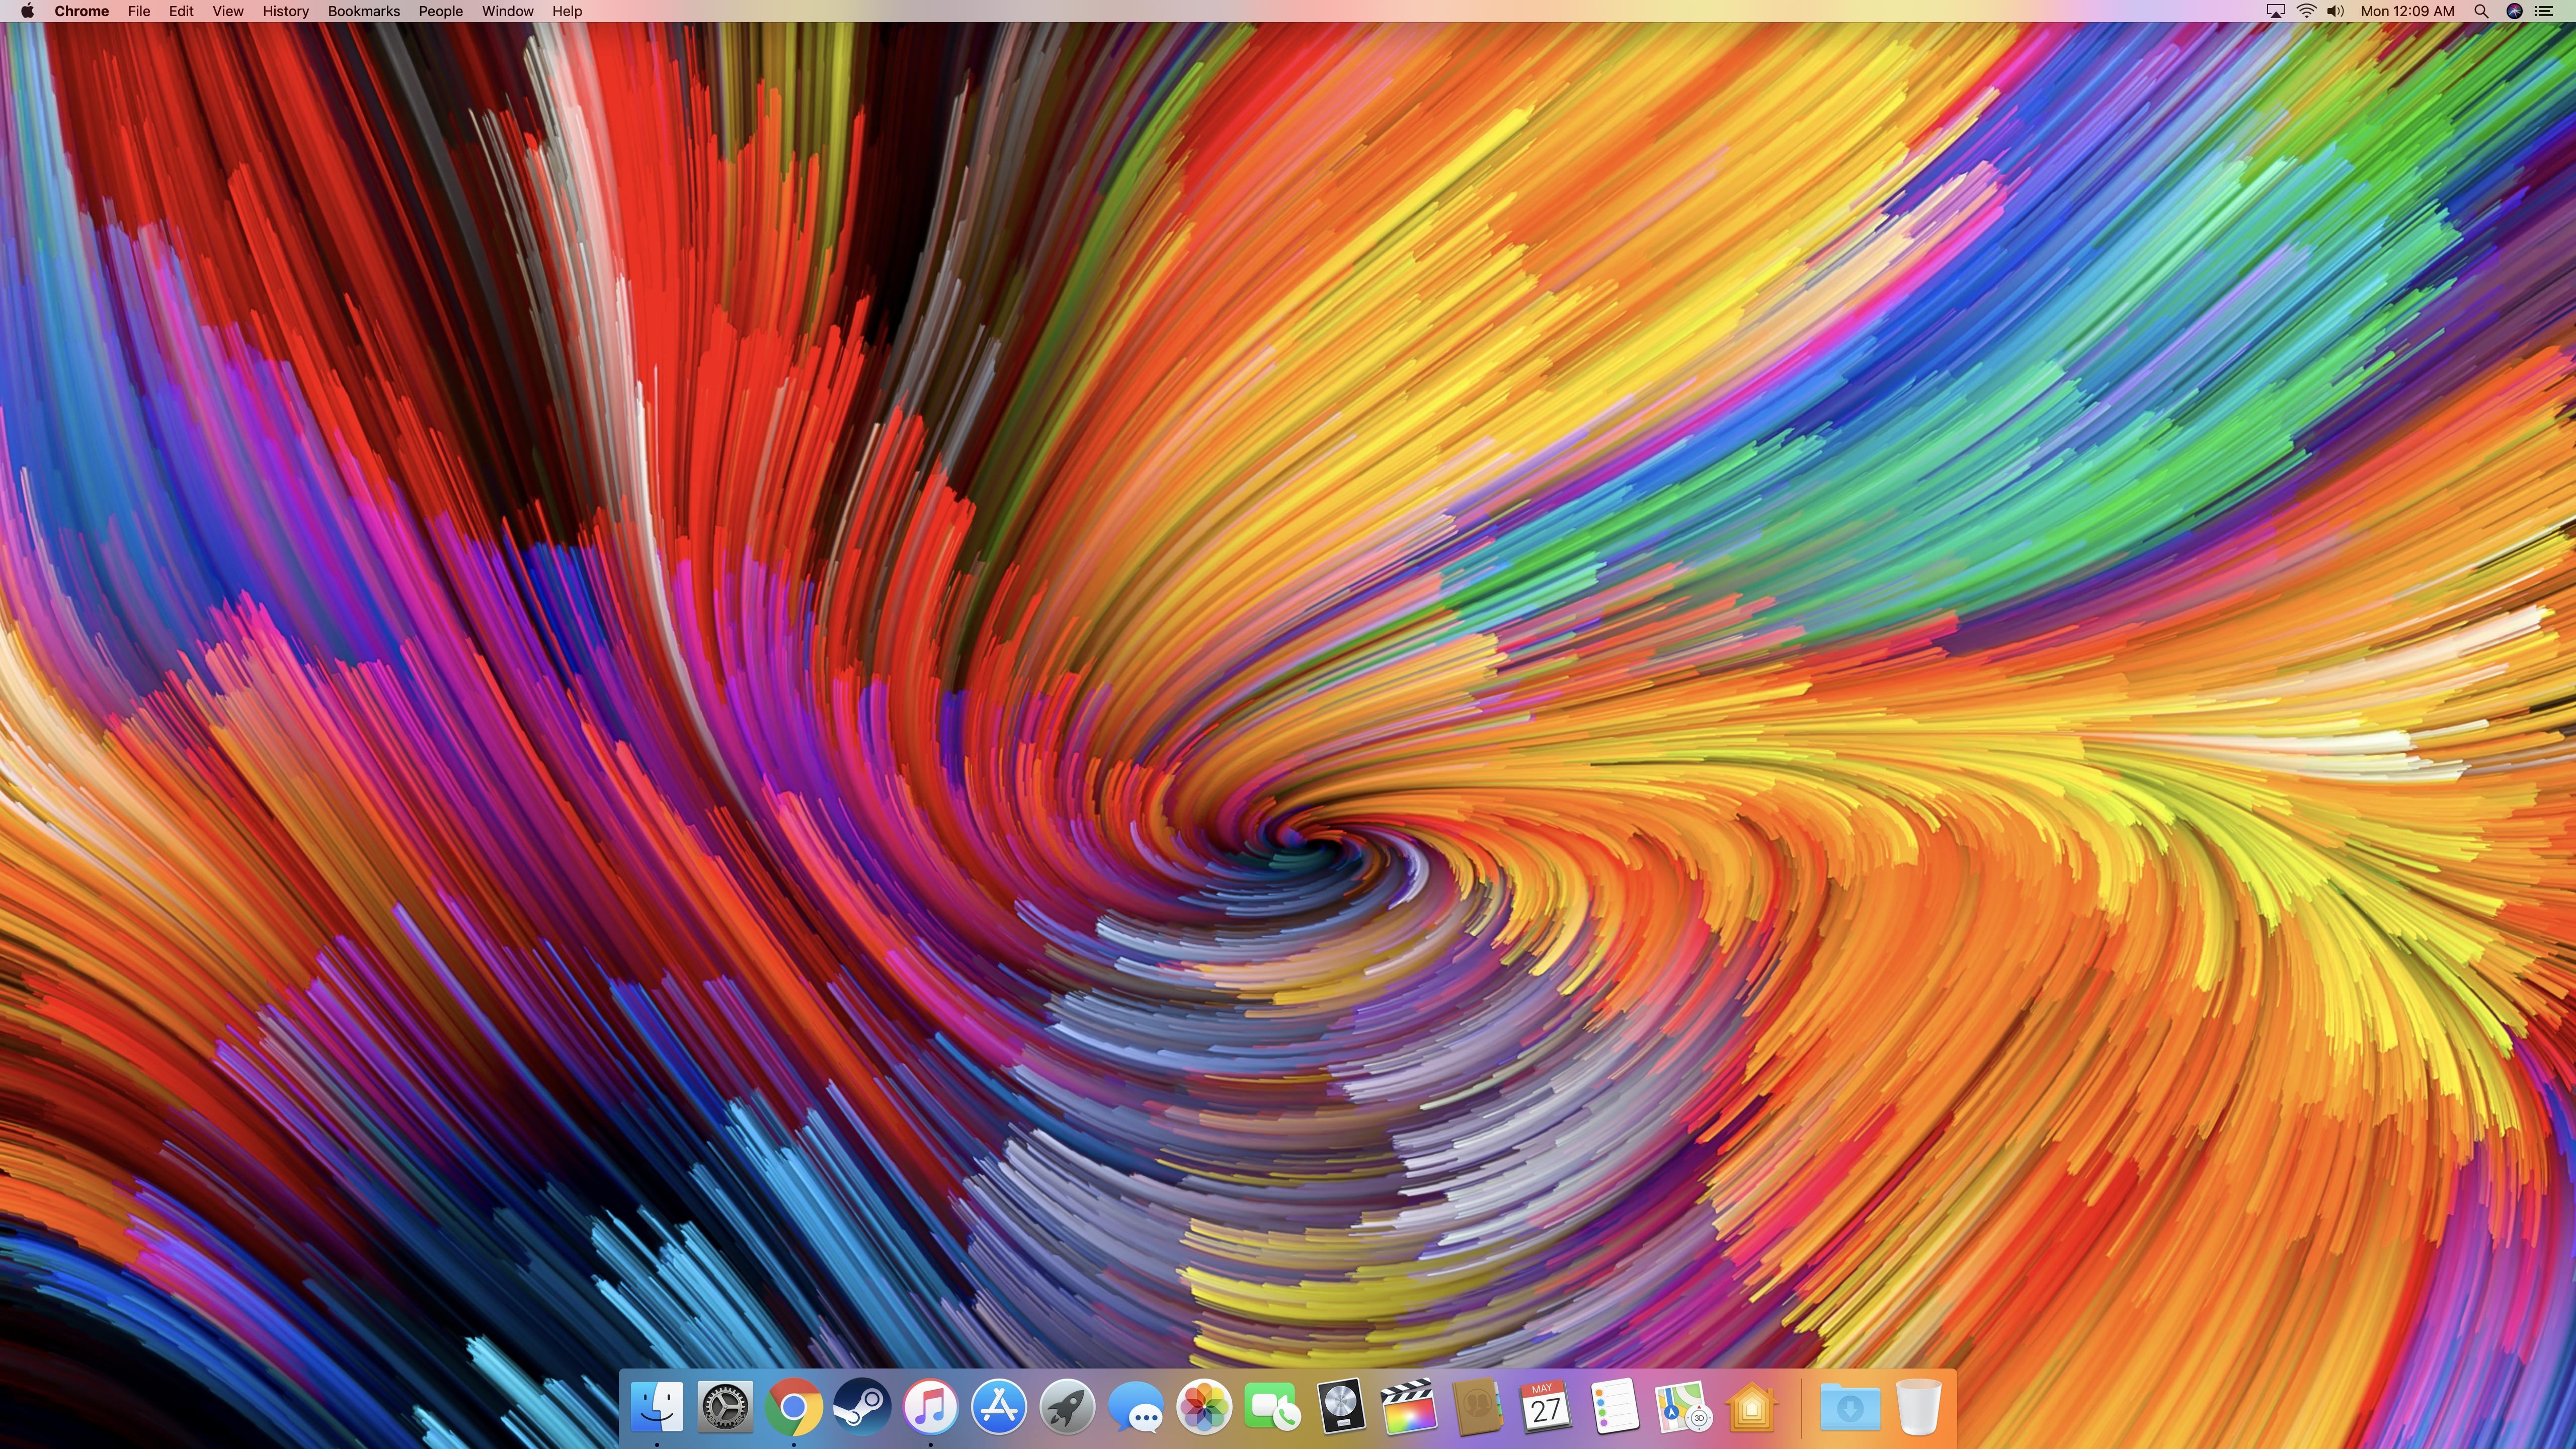Click the Spotlight search icon
Screen dimensions: 2576x1449
(x=2481, y=11)
